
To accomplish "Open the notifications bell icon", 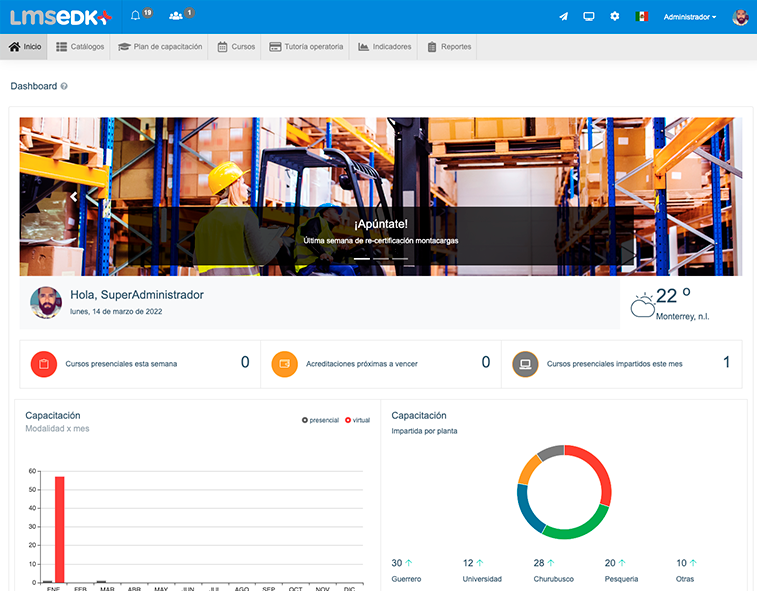I will click(136, 16).
